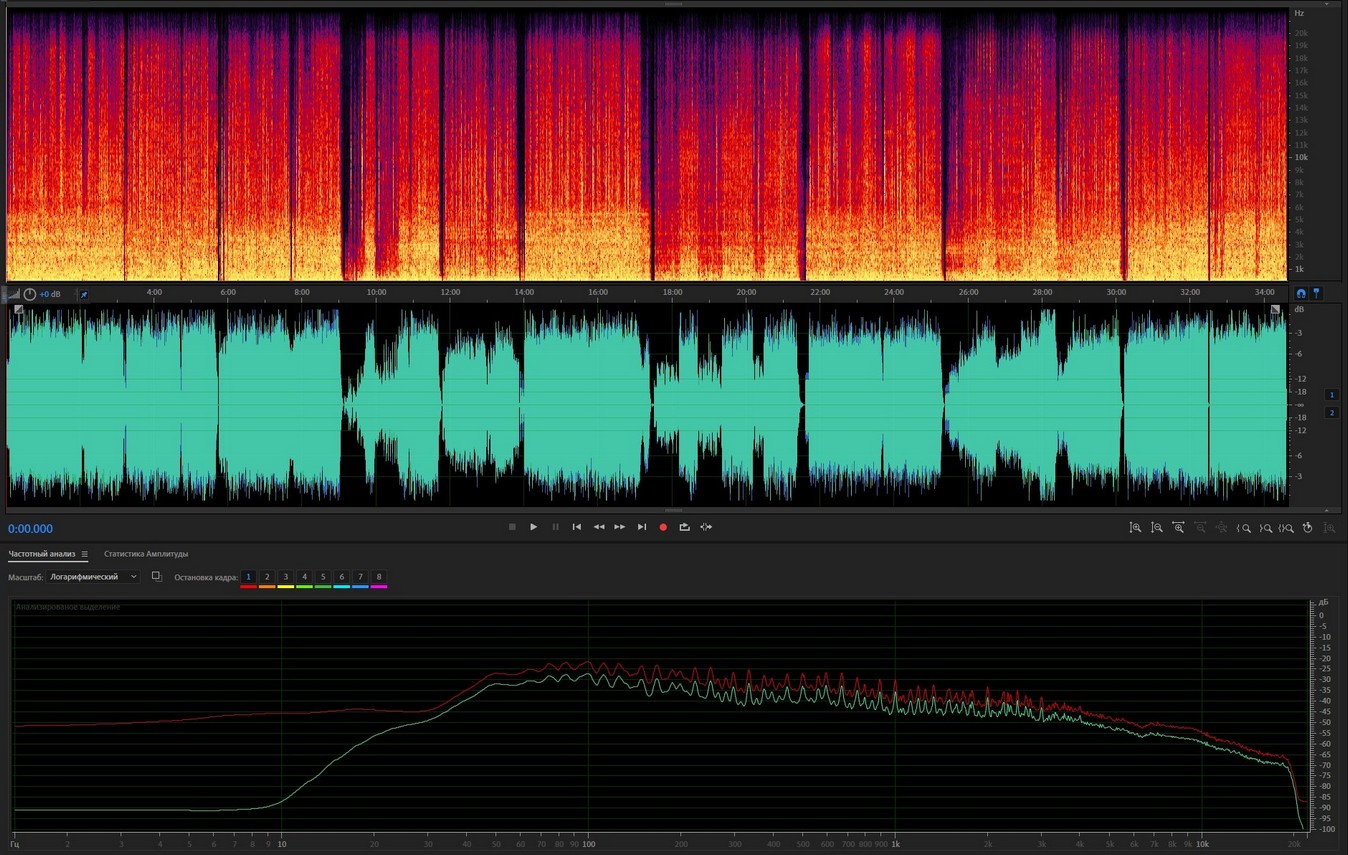Click the +0 dB volume knob
Screen dimensions: 1348x855
[30, 294]
